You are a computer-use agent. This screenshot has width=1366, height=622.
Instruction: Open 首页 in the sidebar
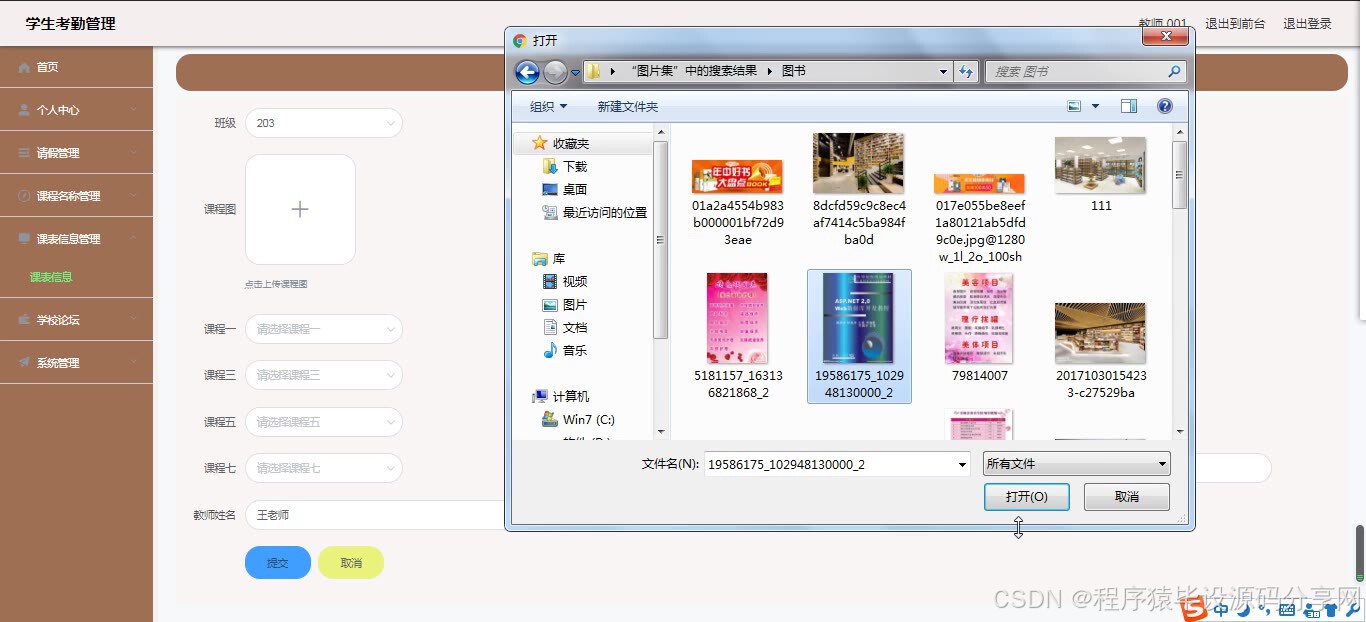(x=76, y=67)
